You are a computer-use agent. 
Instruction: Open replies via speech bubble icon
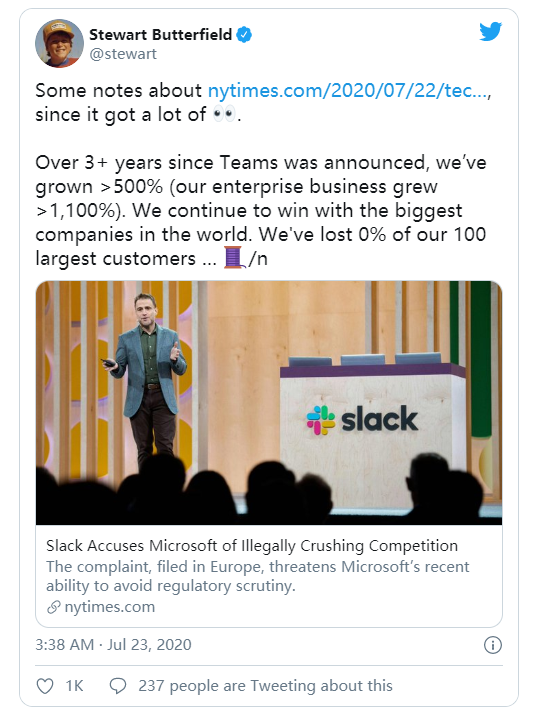point(118,686)
